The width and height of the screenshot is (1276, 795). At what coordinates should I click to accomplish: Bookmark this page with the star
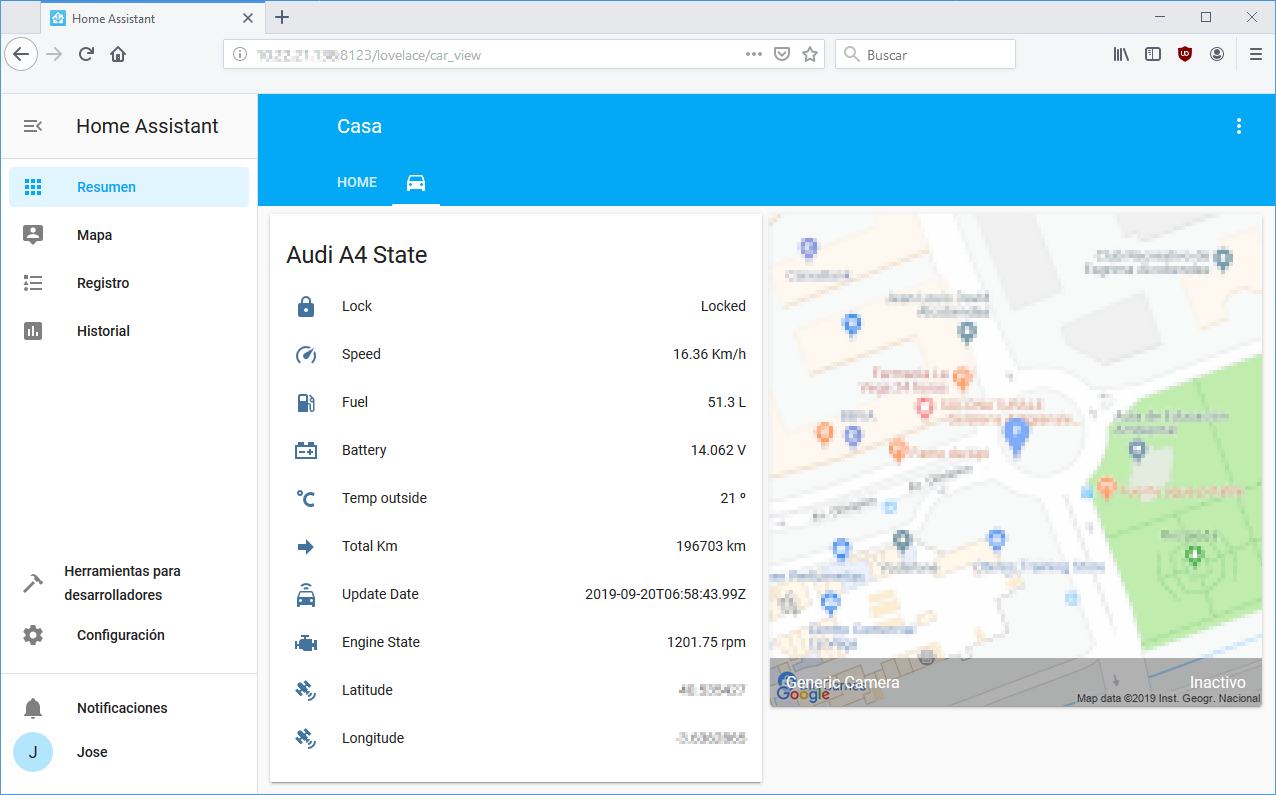[810, 54]
